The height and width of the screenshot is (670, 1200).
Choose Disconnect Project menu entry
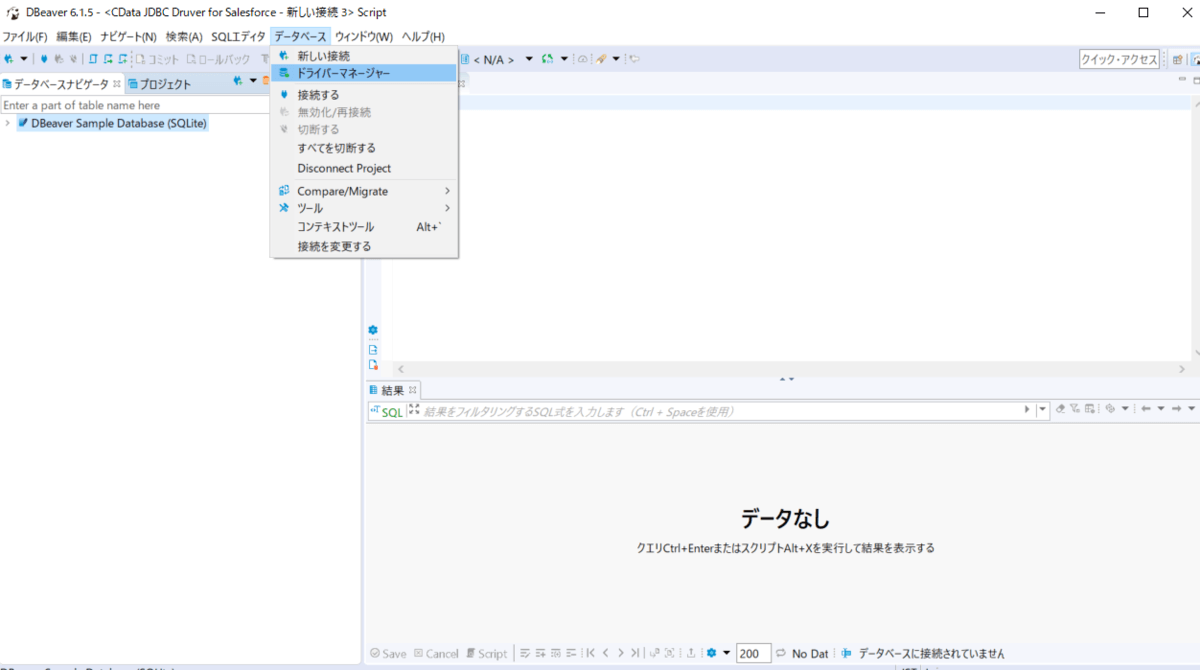point(364,168)
